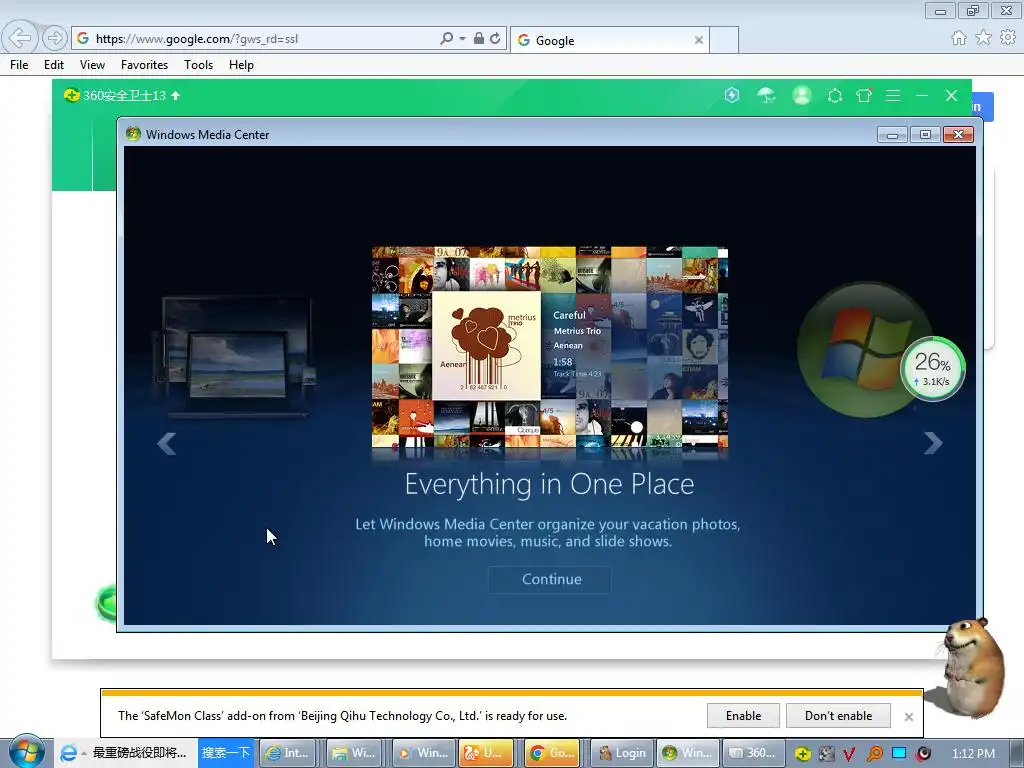
Task: Click the browser Forward arrow button
Action: tap(55, 39)
